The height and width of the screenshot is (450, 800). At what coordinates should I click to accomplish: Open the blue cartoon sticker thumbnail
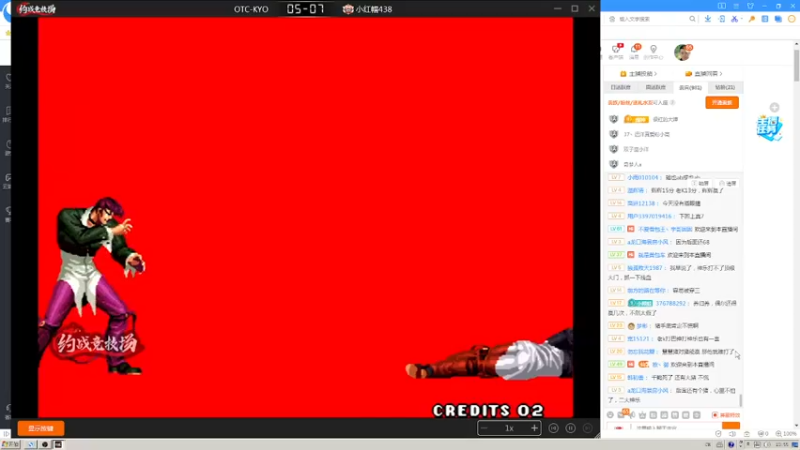769,128
